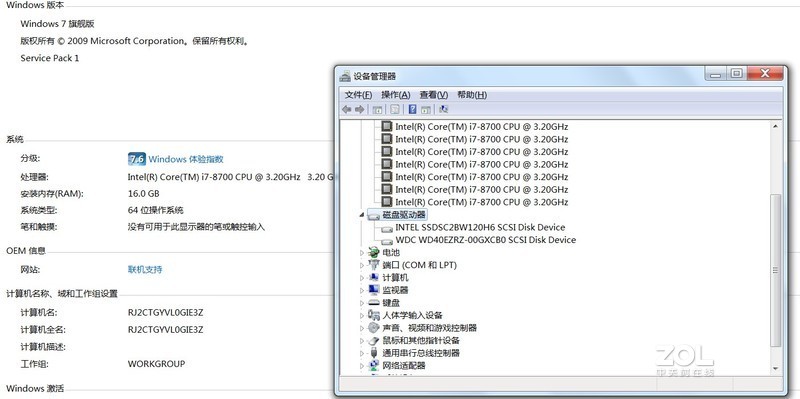800x399 pixels.
Task: Expand the 网络适配器 node
Action: (362, 366)
